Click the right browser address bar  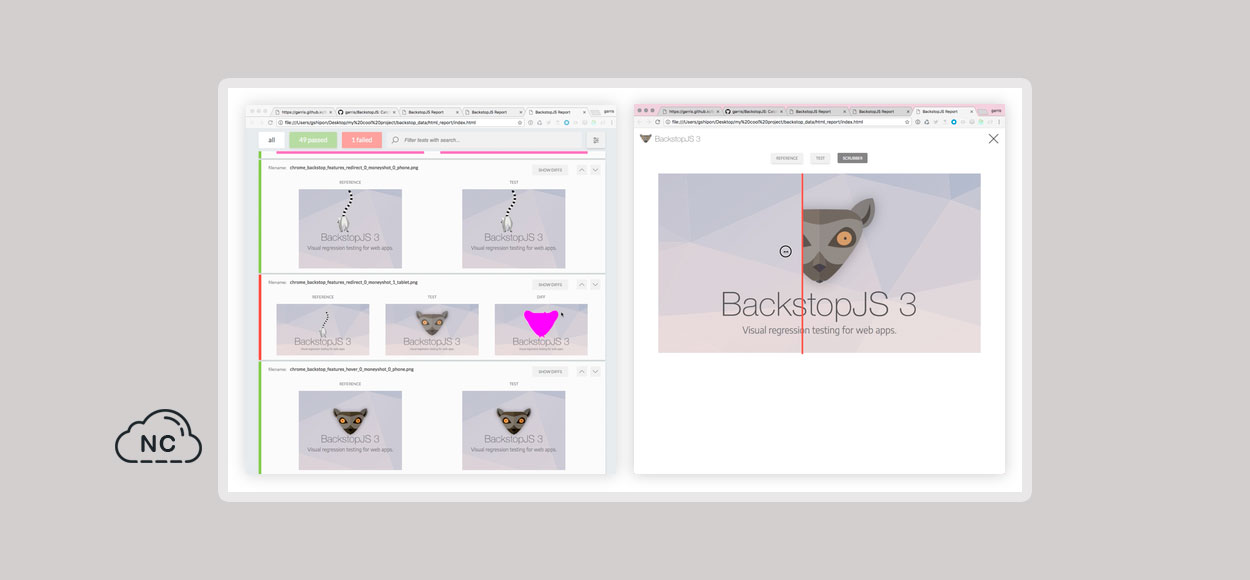point(788,122)
